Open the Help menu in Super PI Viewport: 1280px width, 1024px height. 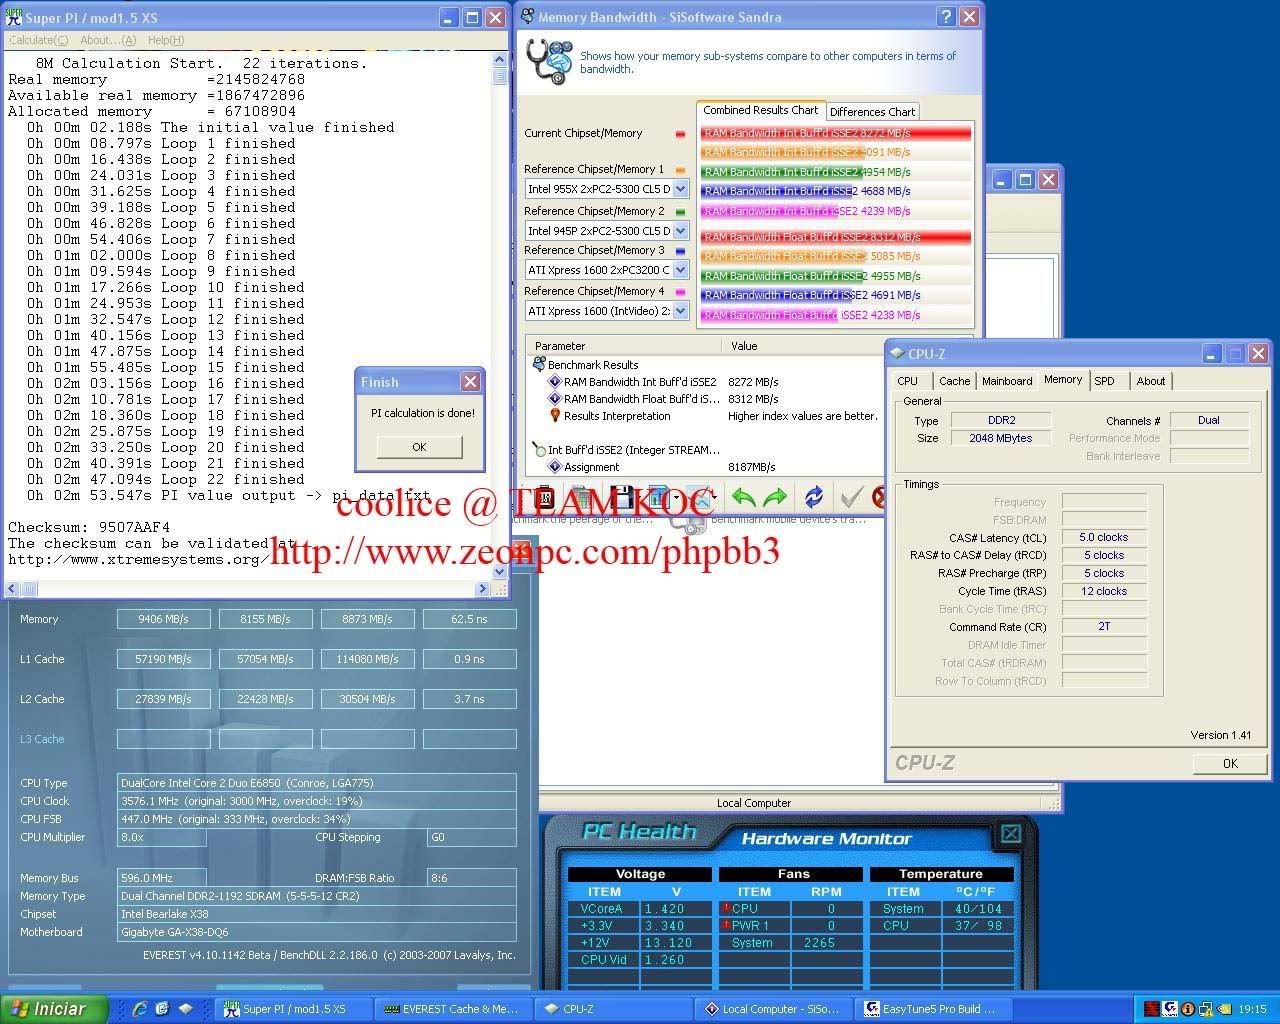[165, 40]
